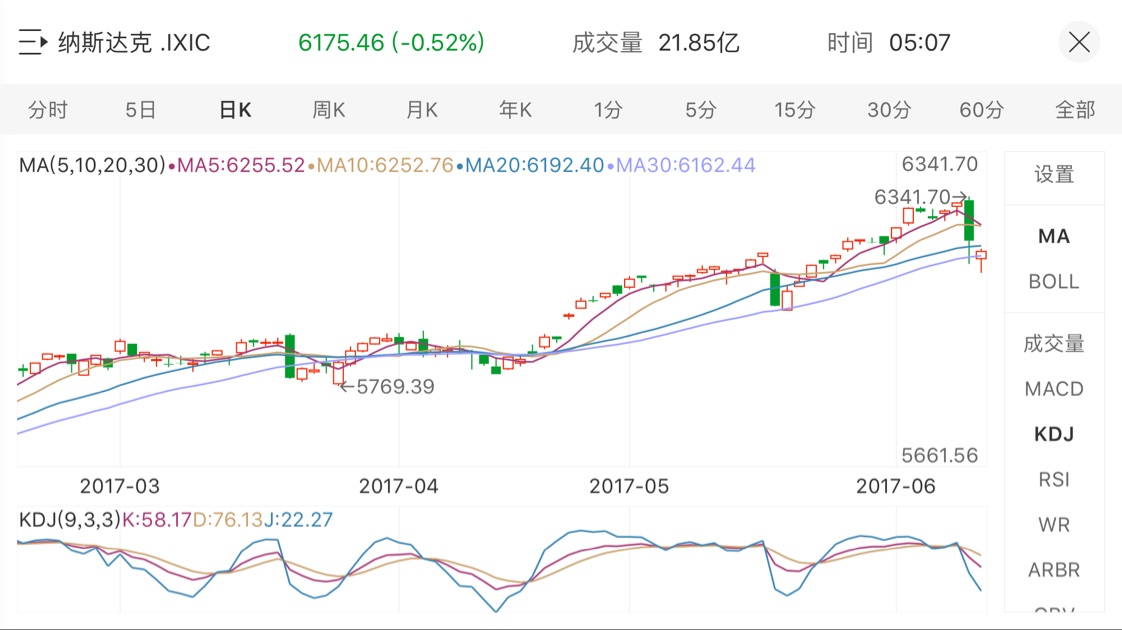This screenshot has height=630, width=1122.
Task: Select the 5日 period tab
Action: (141, 110)
